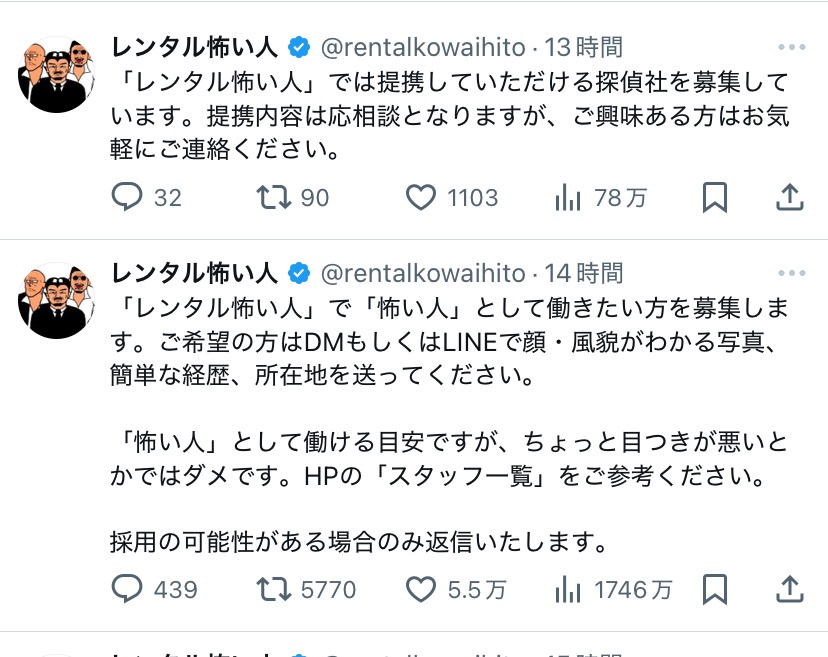Open @rentalkowaihito handle on the first tweet
The image size is (828, 657).
[x=423, y=48]
